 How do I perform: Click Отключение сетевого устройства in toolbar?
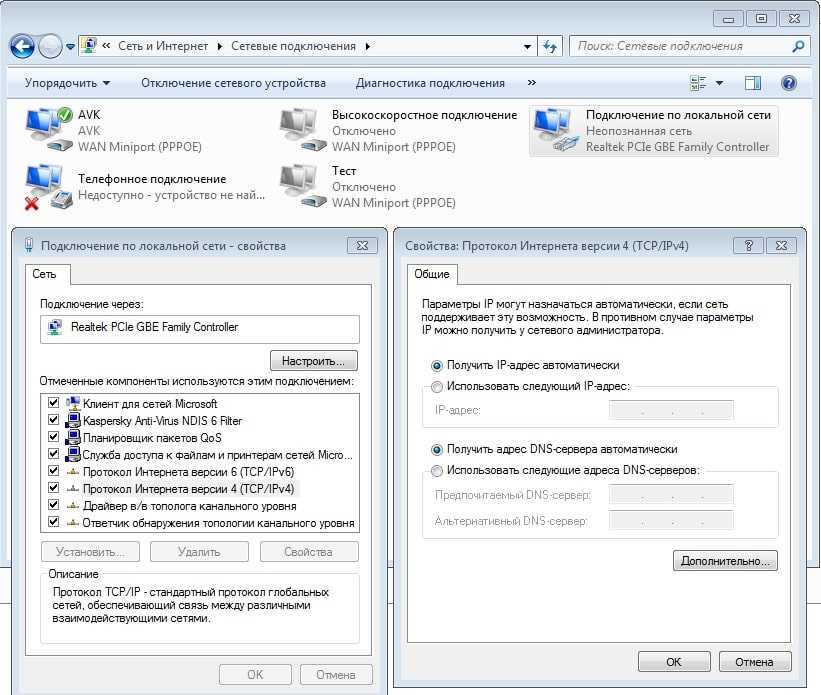pos(233,83)
